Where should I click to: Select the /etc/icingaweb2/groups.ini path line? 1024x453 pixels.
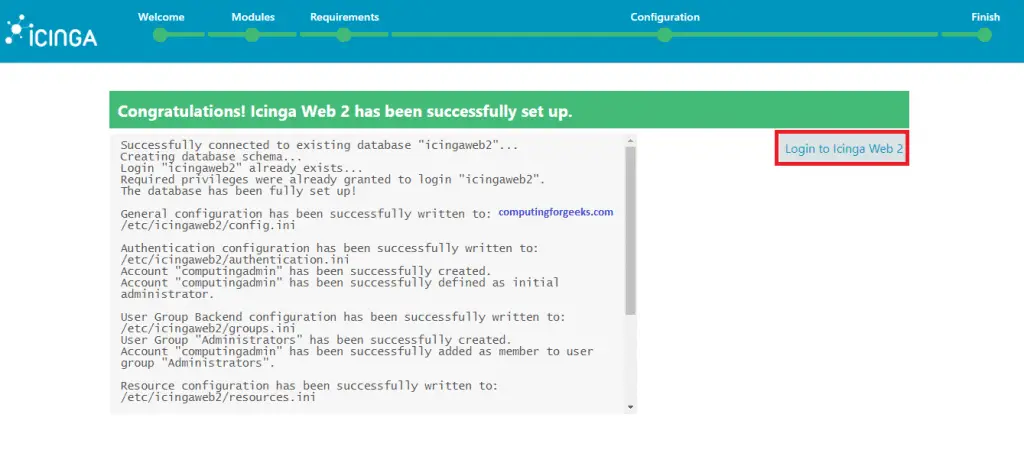pos(208,328)
